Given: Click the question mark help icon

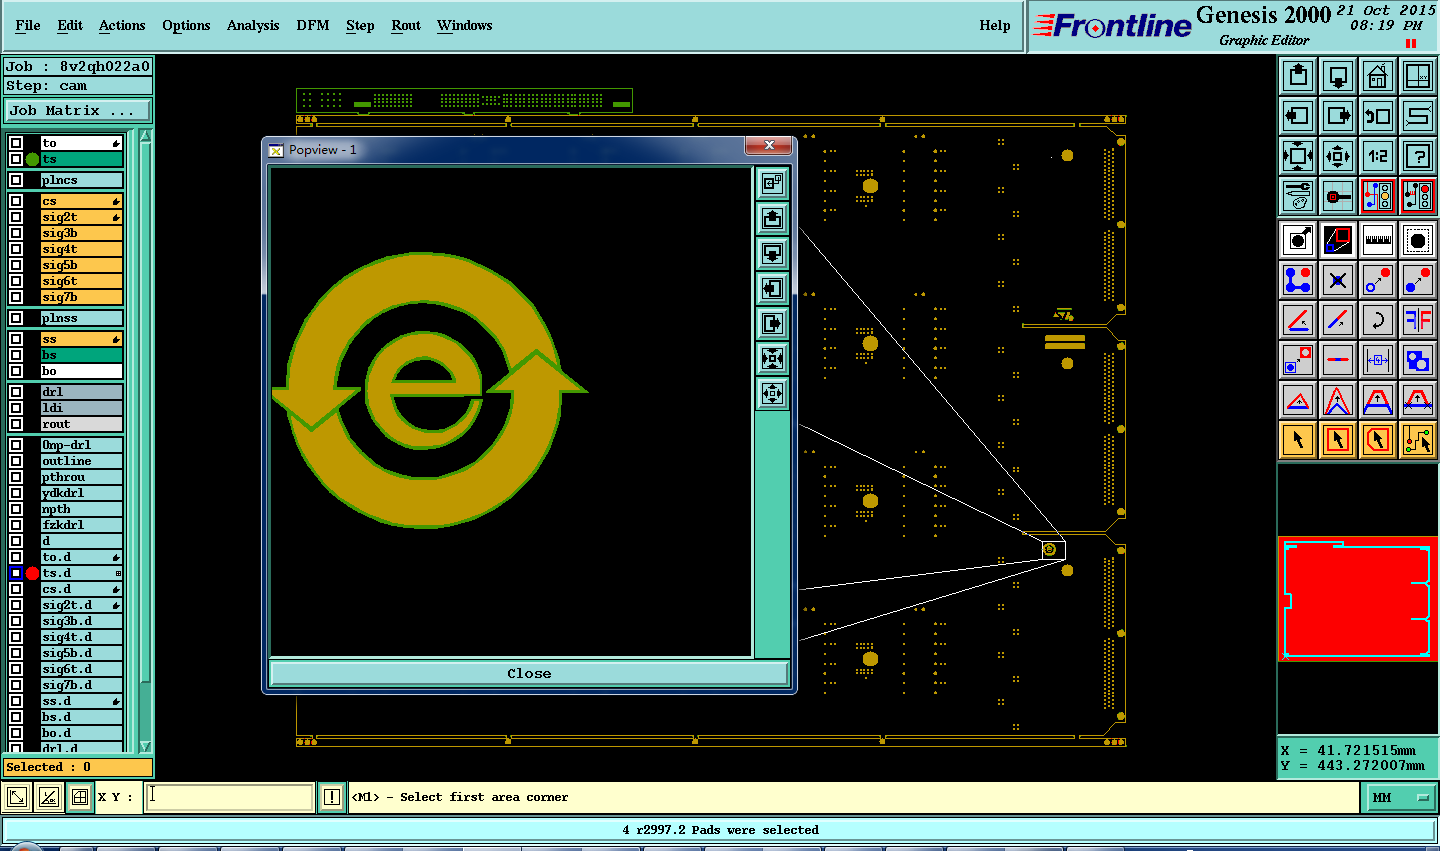Looking at the screenshot, I should (1418, 156).
